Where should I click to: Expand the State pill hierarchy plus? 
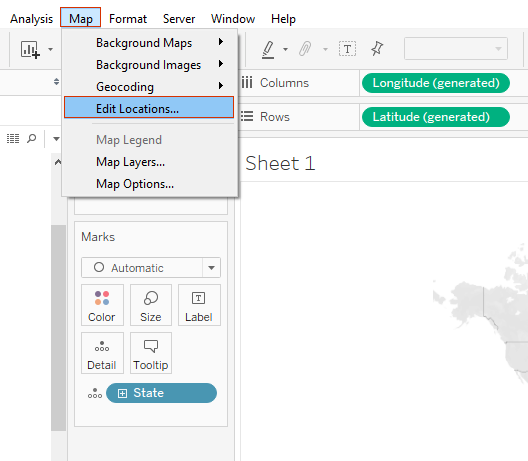click(x=122, y=393)
